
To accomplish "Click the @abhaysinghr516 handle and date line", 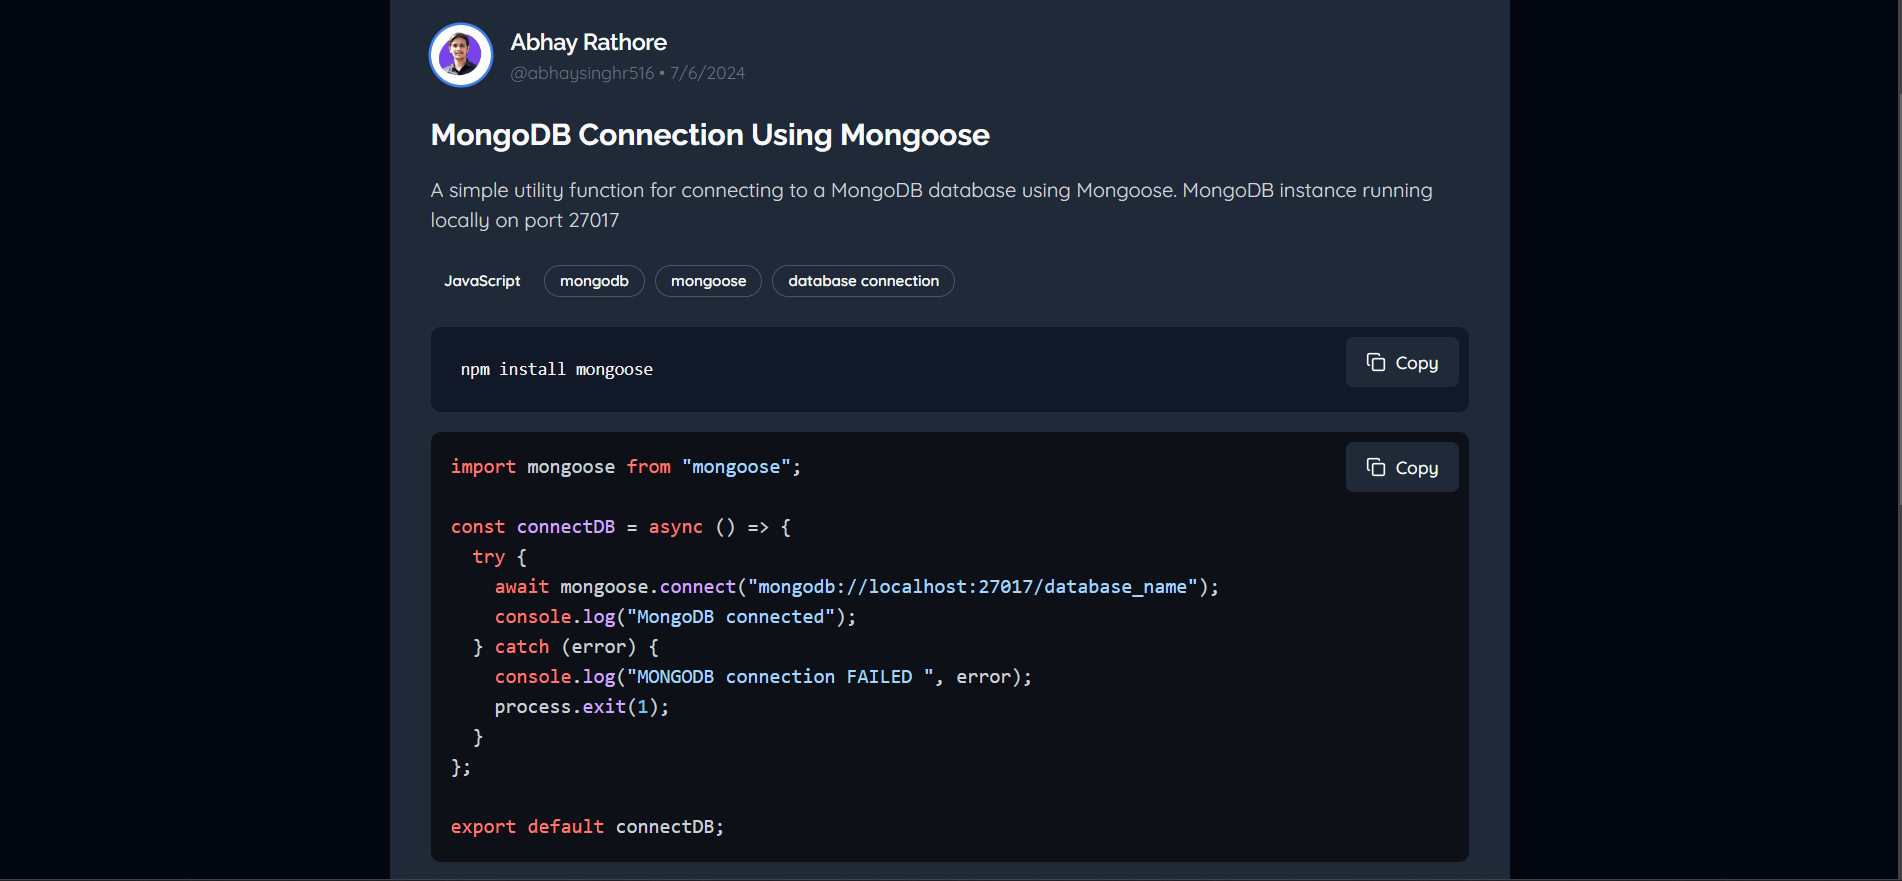I will tap(627, 73).
